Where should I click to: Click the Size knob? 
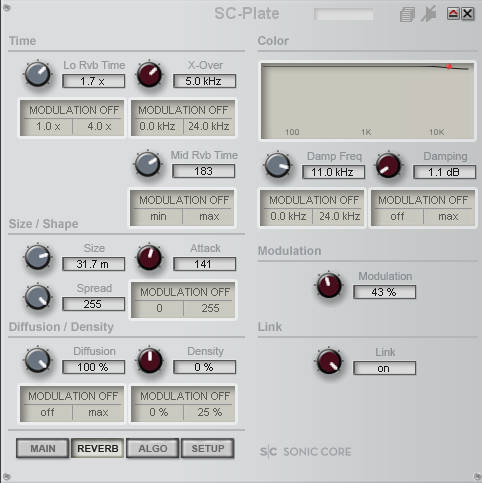(38, 257)
